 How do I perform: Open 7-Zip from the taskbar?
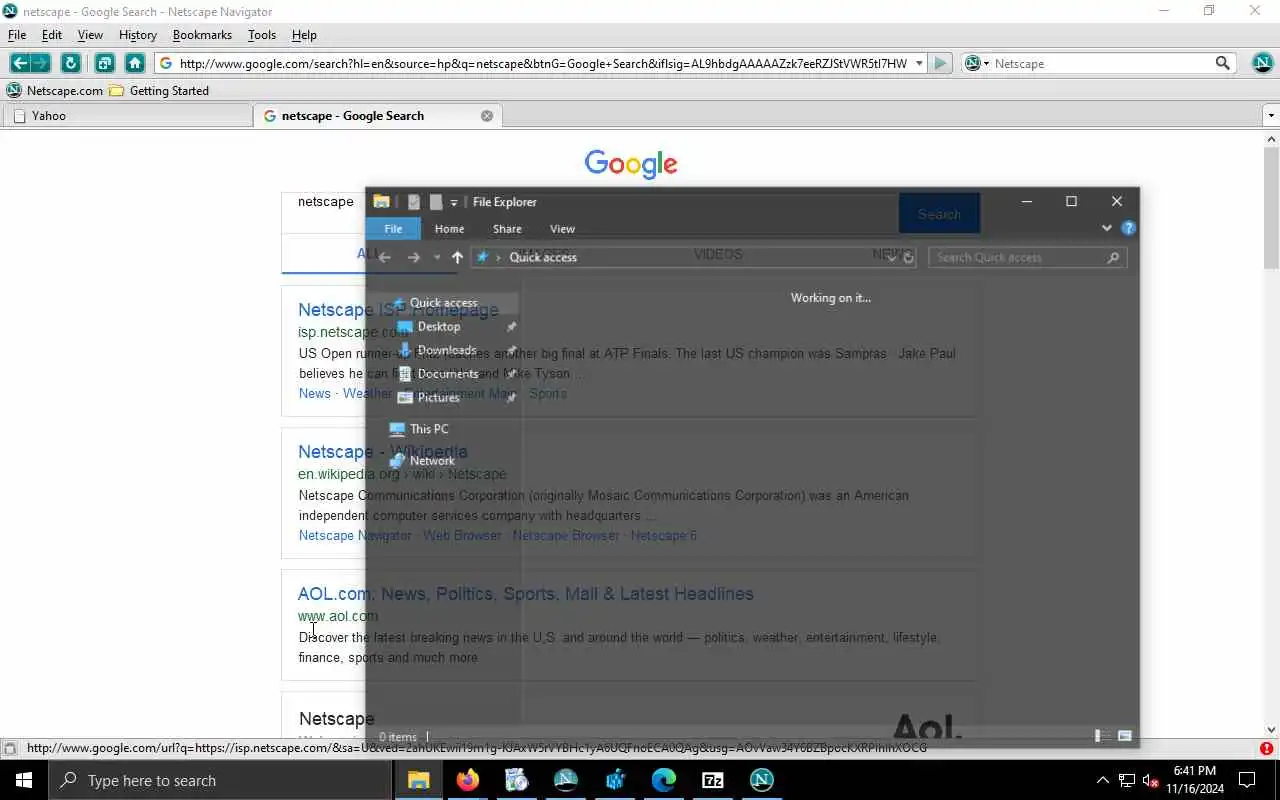click(x=713, y=780)
